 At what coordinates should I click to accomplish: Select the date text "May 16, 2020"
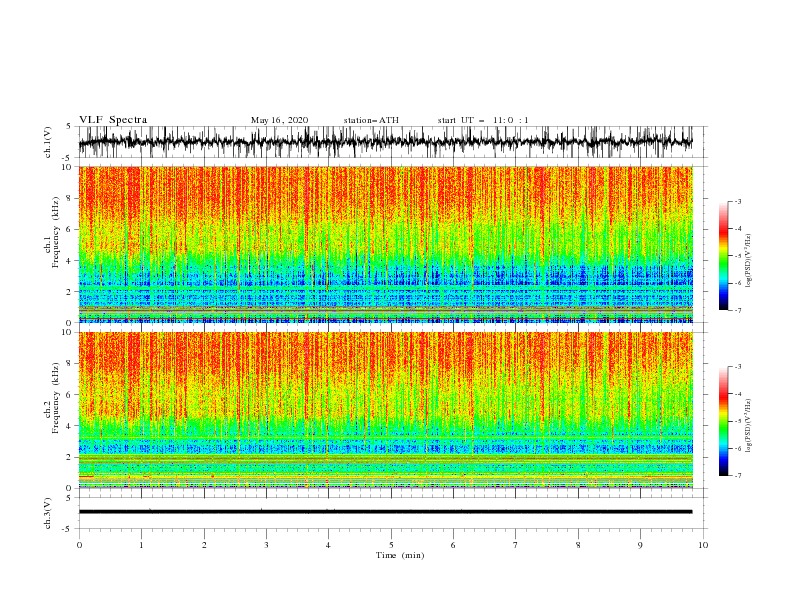click(279, 120)
